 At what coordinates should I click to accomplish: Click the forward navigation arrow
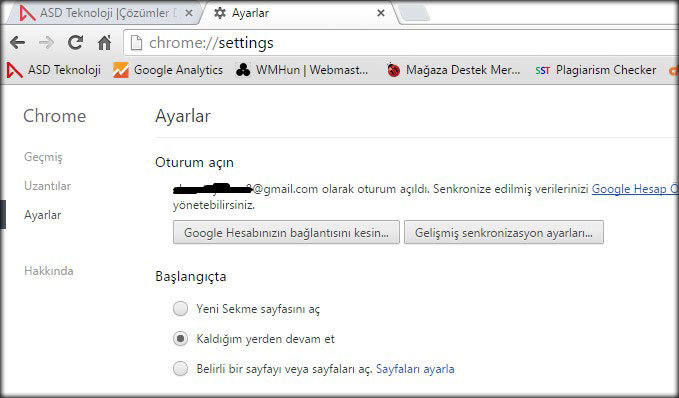tap(46, 42)
